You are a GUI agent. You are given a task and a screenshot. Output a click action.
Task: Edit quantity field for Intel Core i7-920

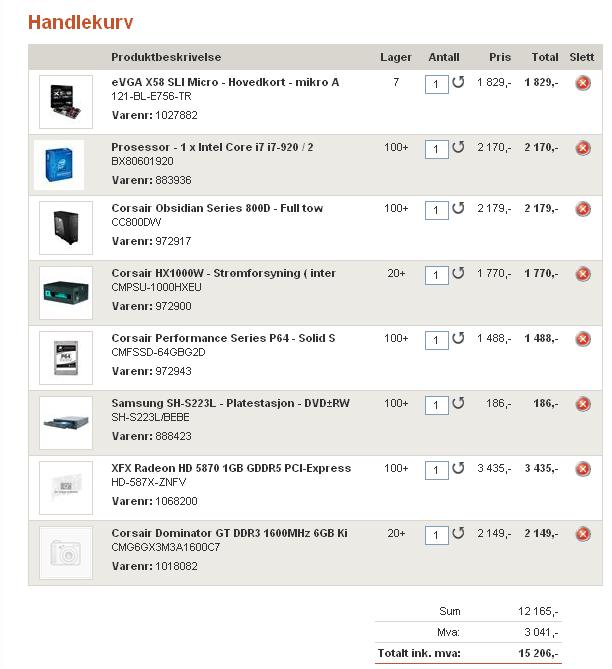[437, 149]
